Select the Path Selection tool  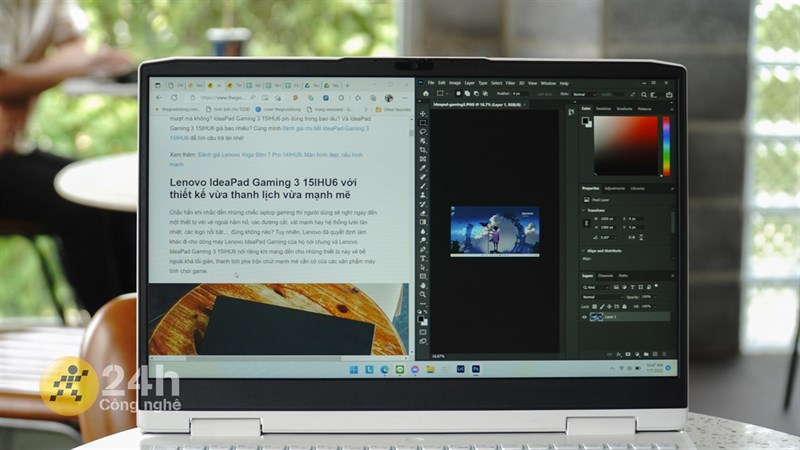423,267
